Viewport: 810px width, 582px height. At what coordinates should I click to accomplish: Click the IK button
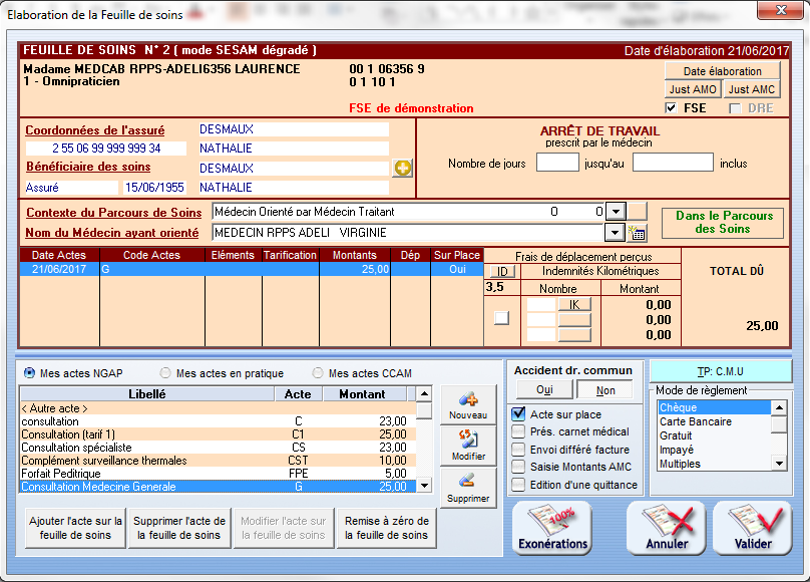pyautogui.click(x=574, y=305)
